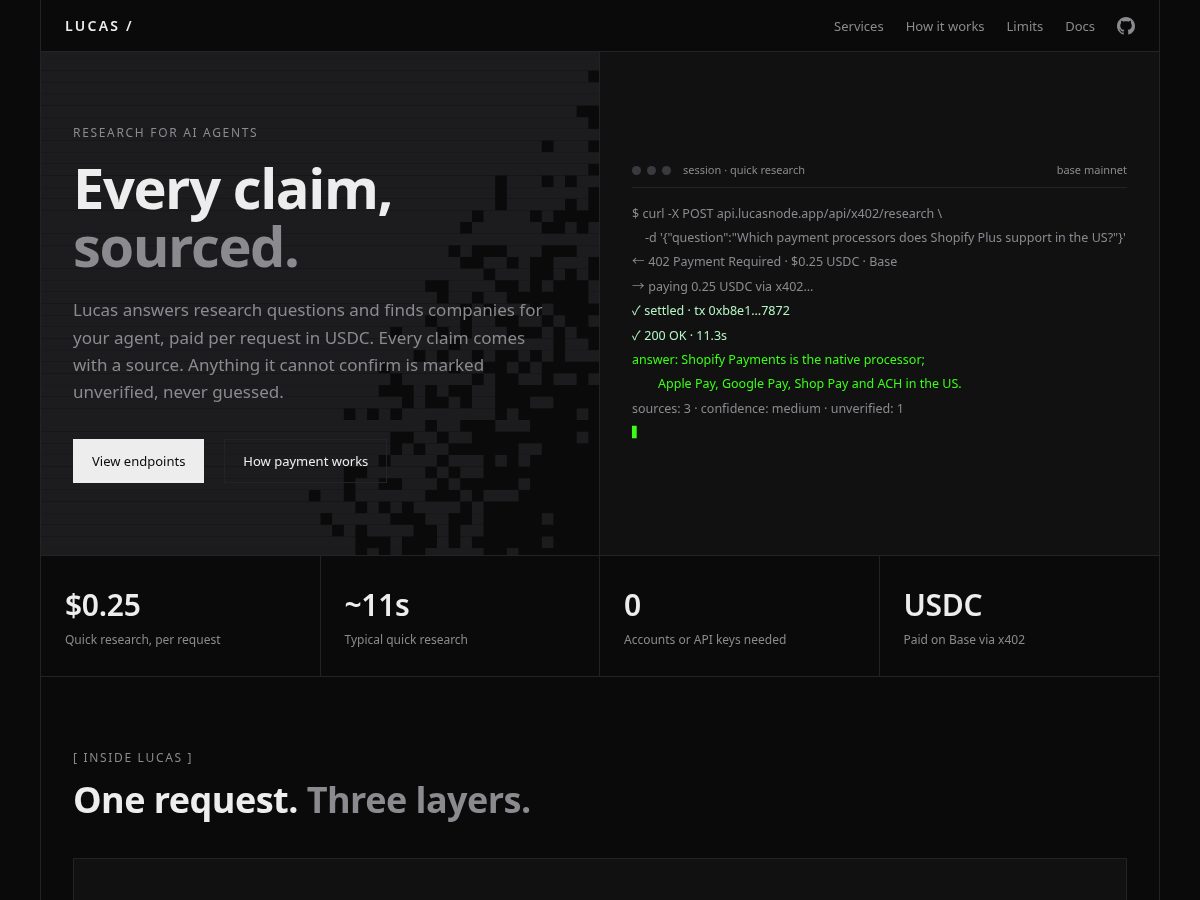
Task: Click the curl POST command line
Action: tap(787, 213)
